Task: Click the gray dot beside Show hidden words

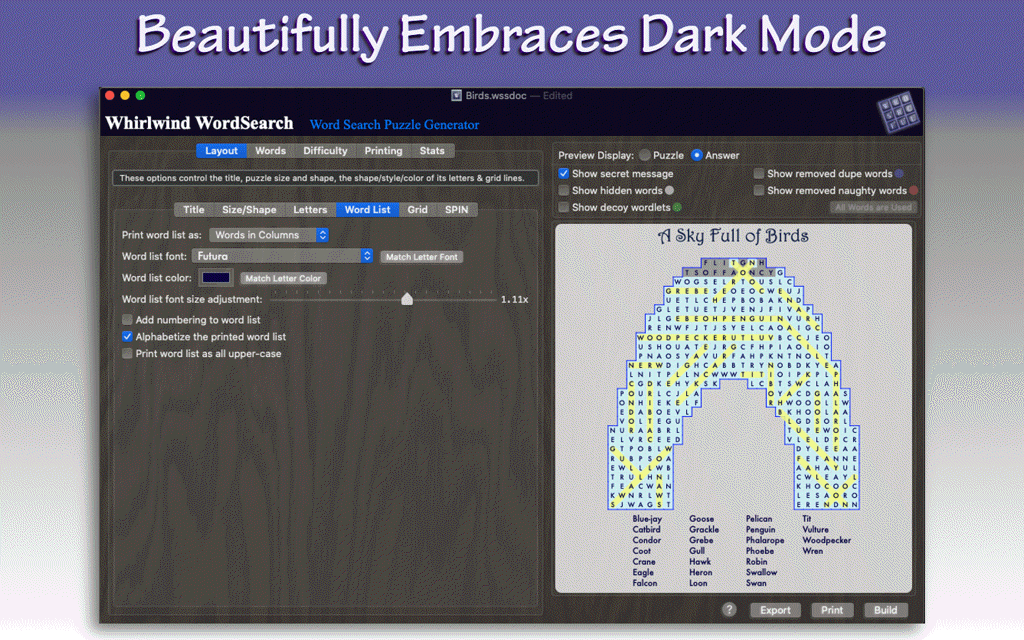Action: click(670, 191)
